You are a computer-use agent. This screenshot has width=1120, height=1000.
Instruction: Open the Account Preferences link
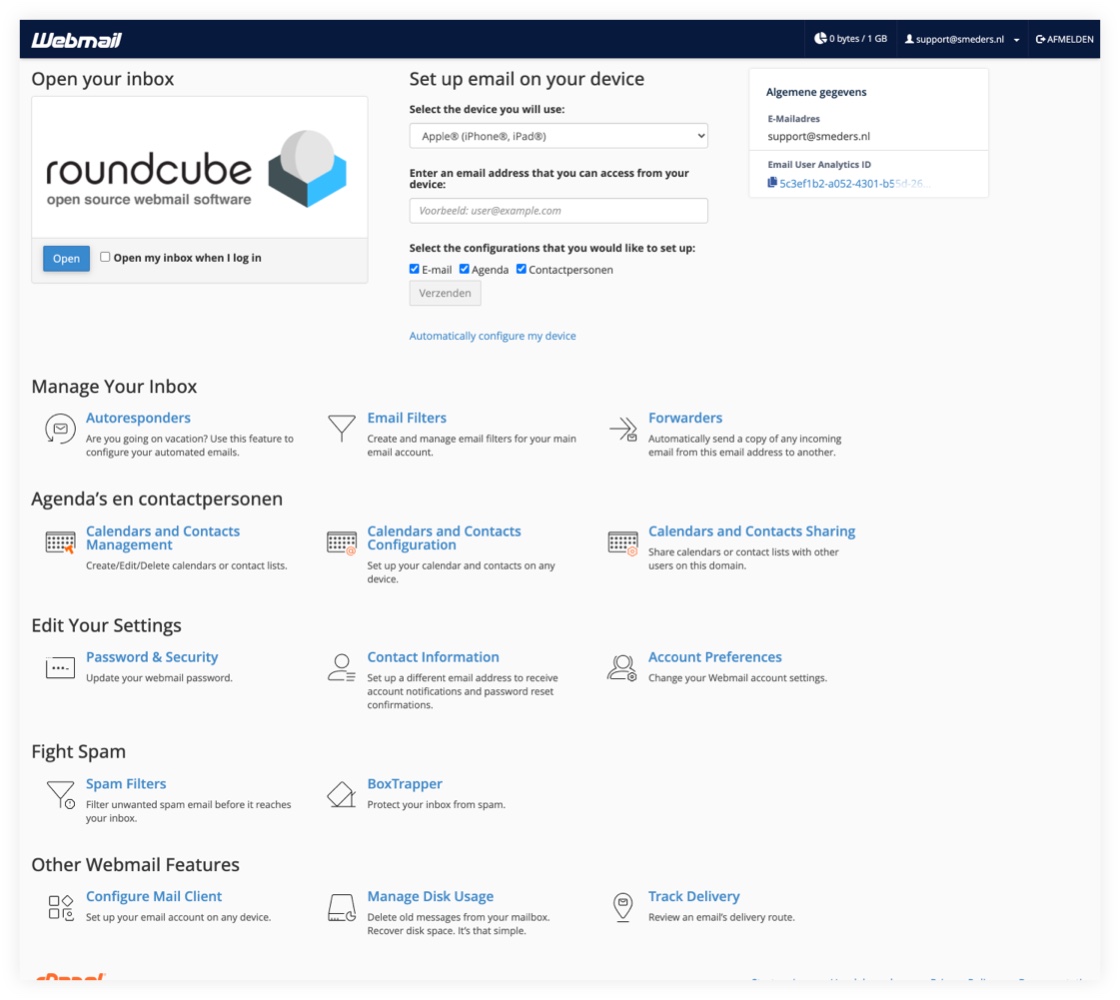click(x=715, y=657)
